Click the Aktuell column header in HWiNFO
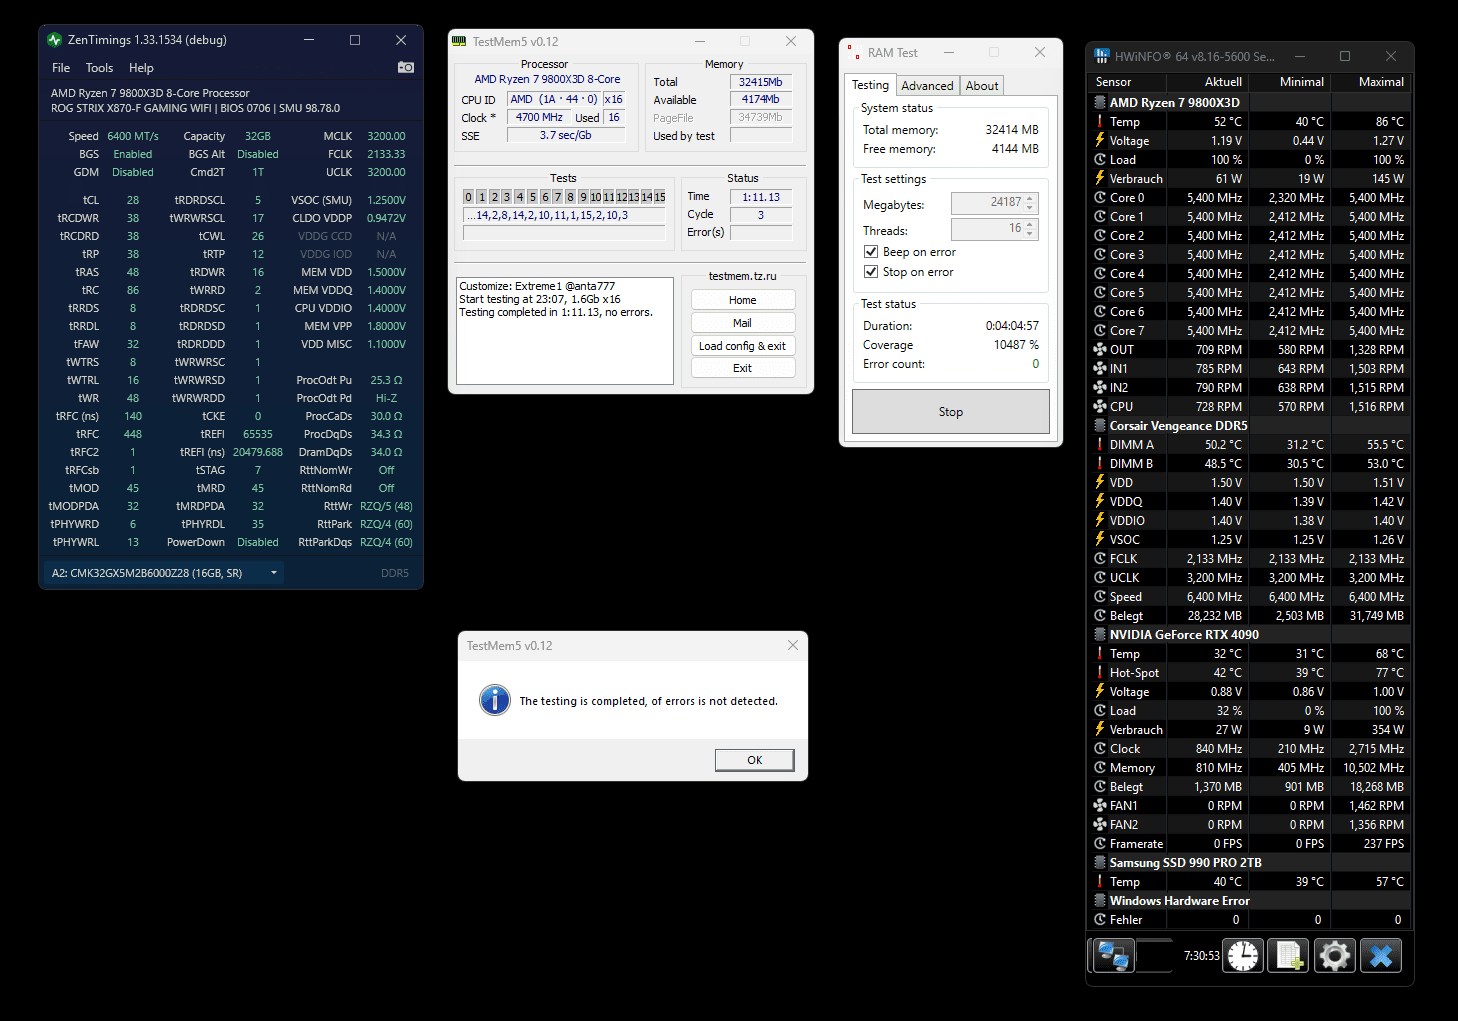Viewport: 1458px width, 1021px height. [x=1207, y=82]
